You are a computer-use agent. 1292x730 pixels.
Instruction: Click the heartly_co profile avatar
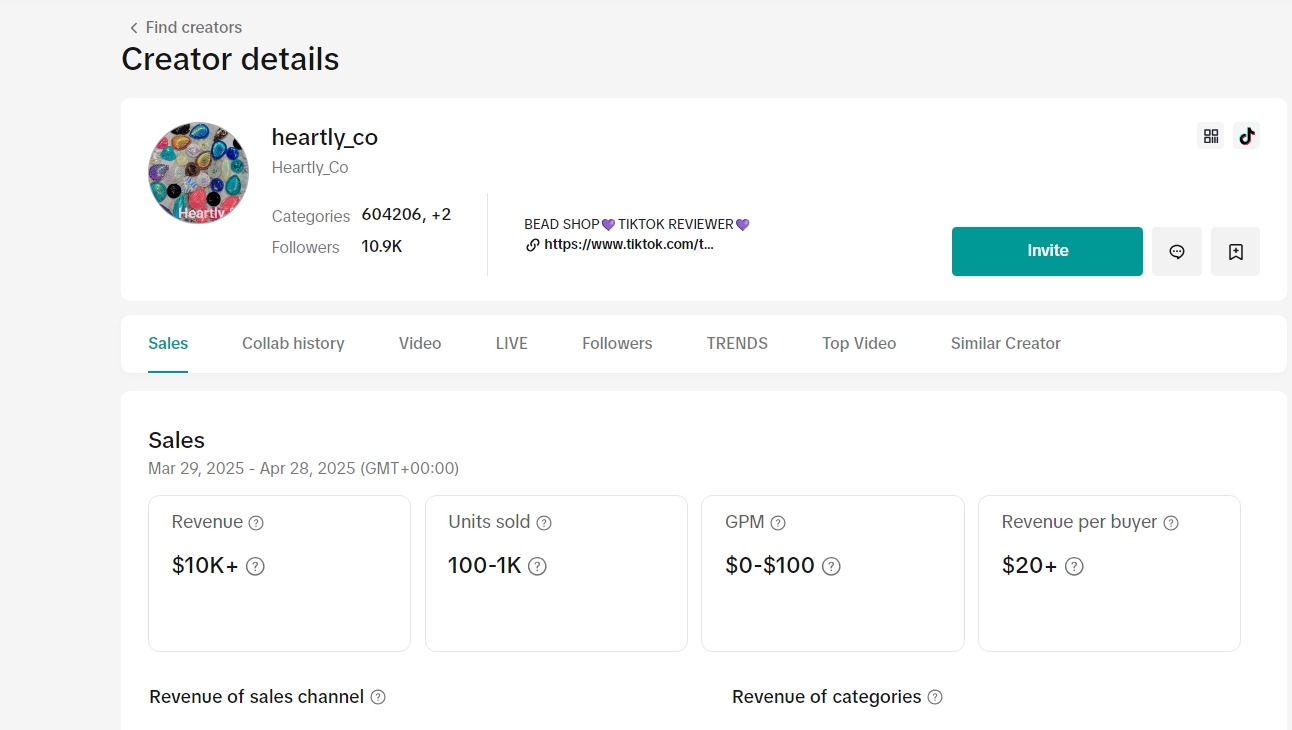[x=198, y=173]
